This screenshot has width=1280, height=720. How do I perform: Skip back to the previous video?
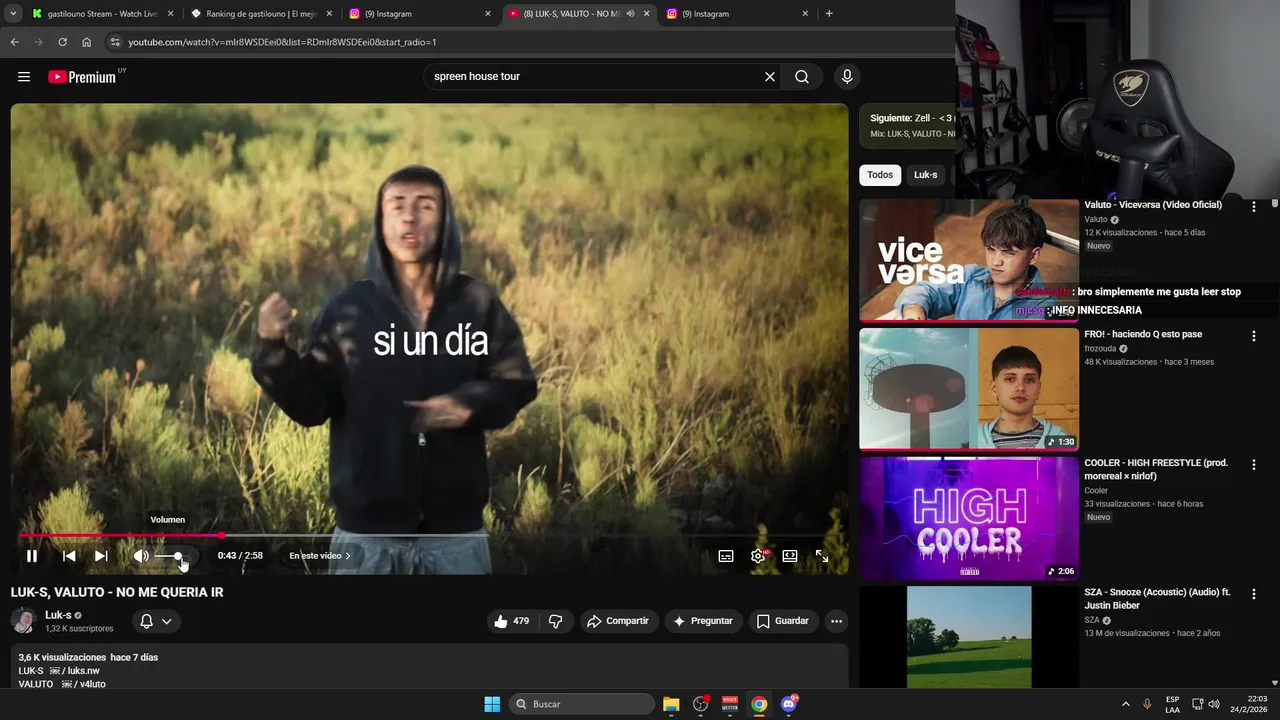pos(69,556)
